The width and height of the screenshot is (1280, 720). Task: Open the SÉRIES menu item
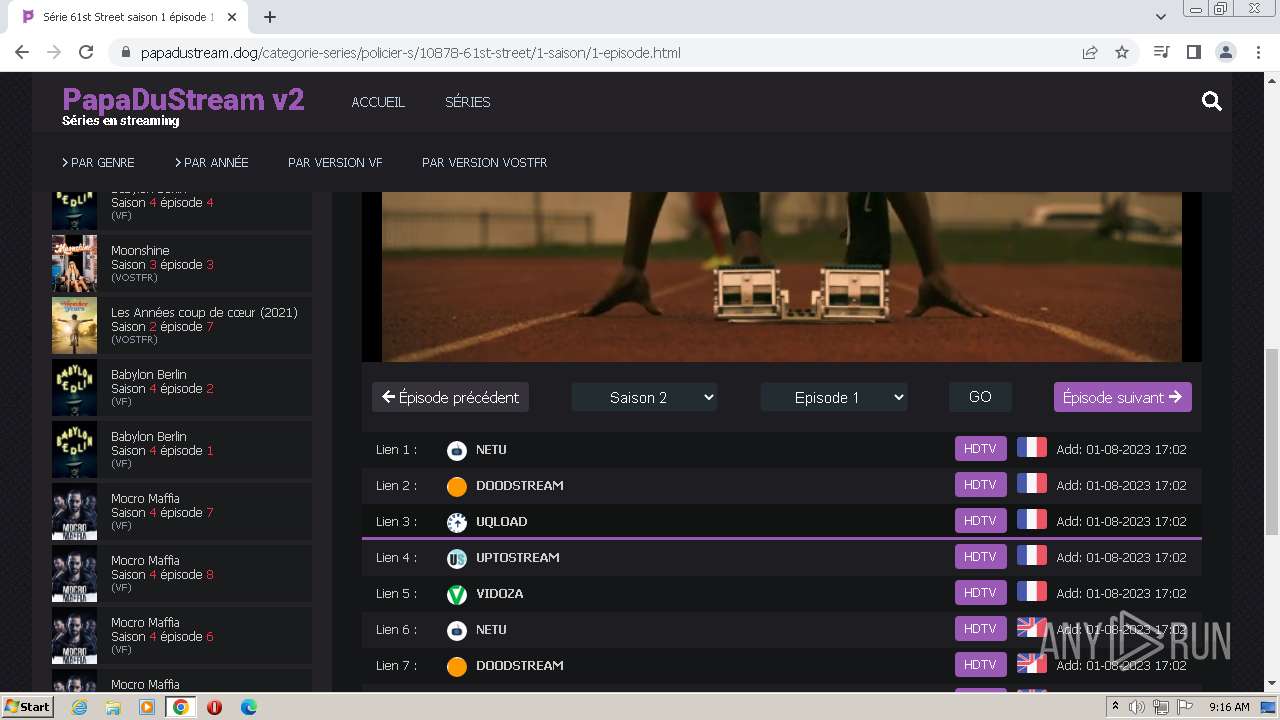click(467, 102)
